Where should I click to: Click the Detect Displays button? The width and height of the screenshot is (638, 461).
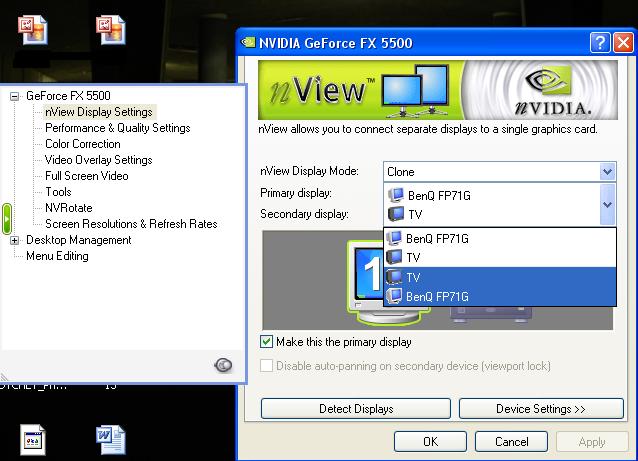click(356, 409)
